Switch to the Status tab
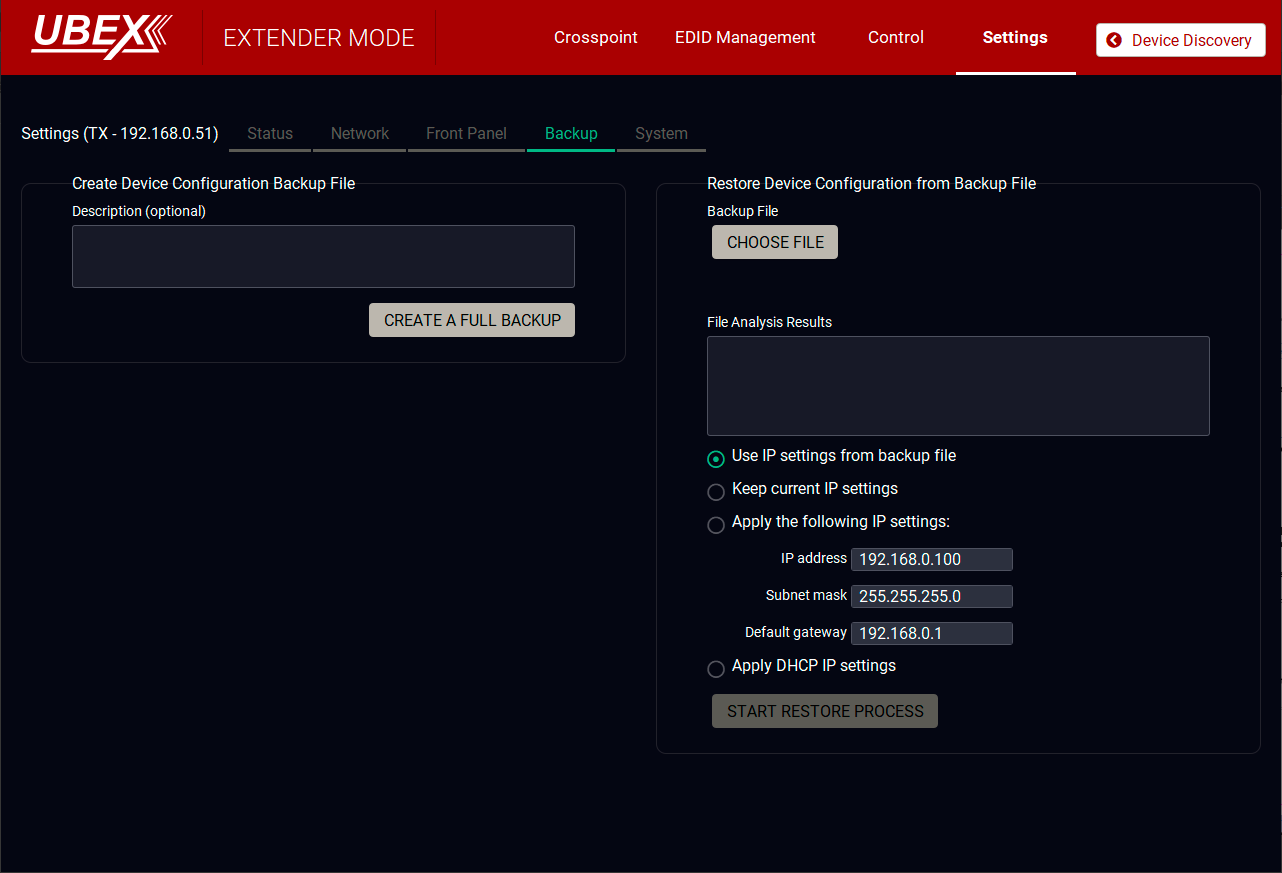Viewport: 1282px width, 873px height. tap(270, 134)
